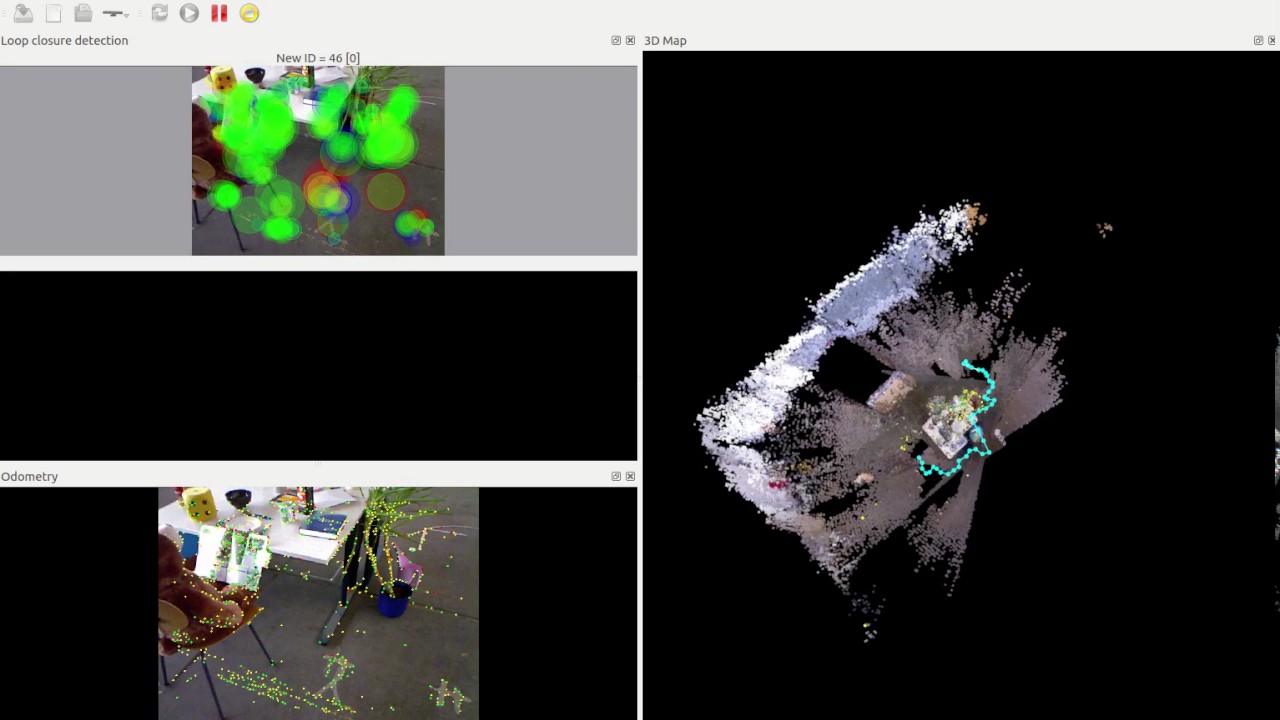The height and width of the screenshot is (720, 1280).
Task: Float the 3D Map panel
Action: click(1258, 40)
